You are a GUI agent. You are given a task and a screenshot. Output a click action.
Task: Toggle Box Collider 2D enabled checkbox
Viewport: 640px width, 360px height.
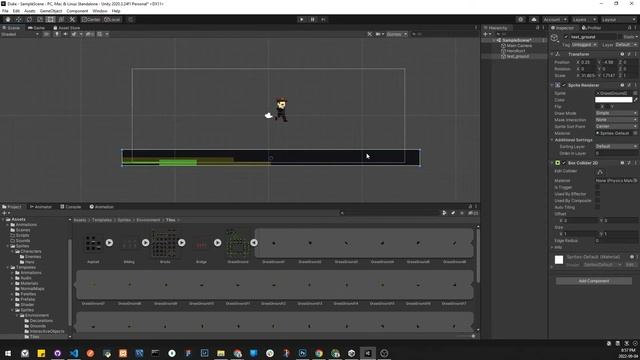point(564,163)
